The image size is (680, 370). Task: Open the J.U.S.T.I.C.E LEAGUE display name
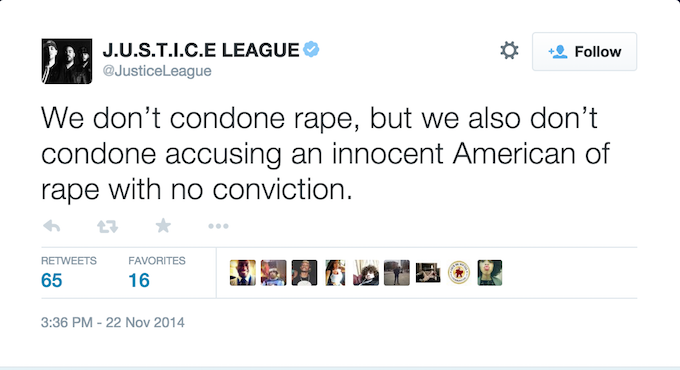201,50
